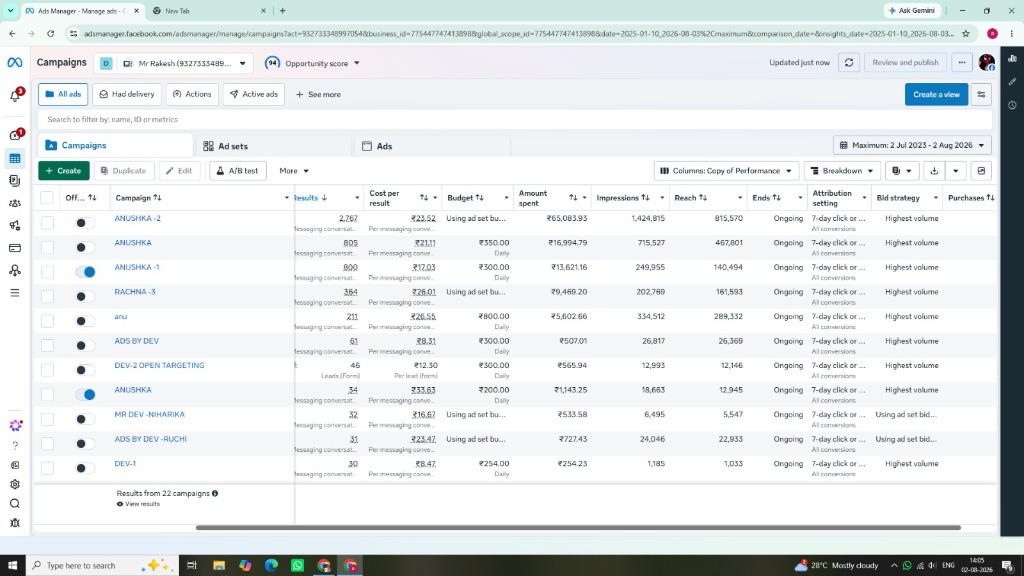The image size is (1024, 576).
Task: Open the ADS BY DEV -RUCHI campaign link
Action: click(x=150, y=439)
